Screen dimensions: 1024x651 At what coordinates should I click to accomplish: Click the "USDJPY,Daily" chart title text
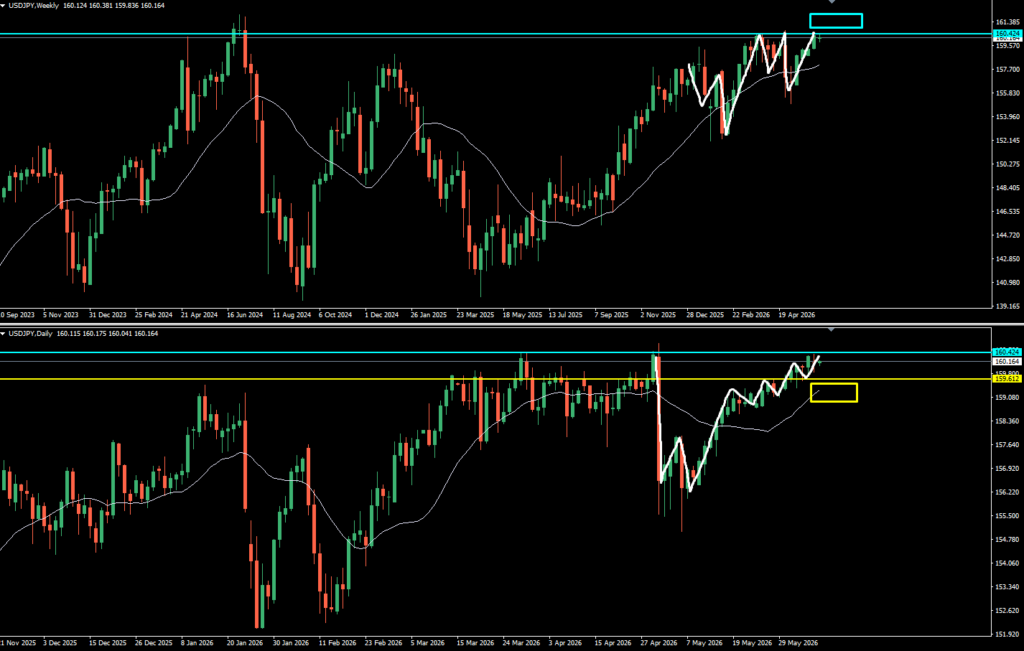(x=31, y=334)
